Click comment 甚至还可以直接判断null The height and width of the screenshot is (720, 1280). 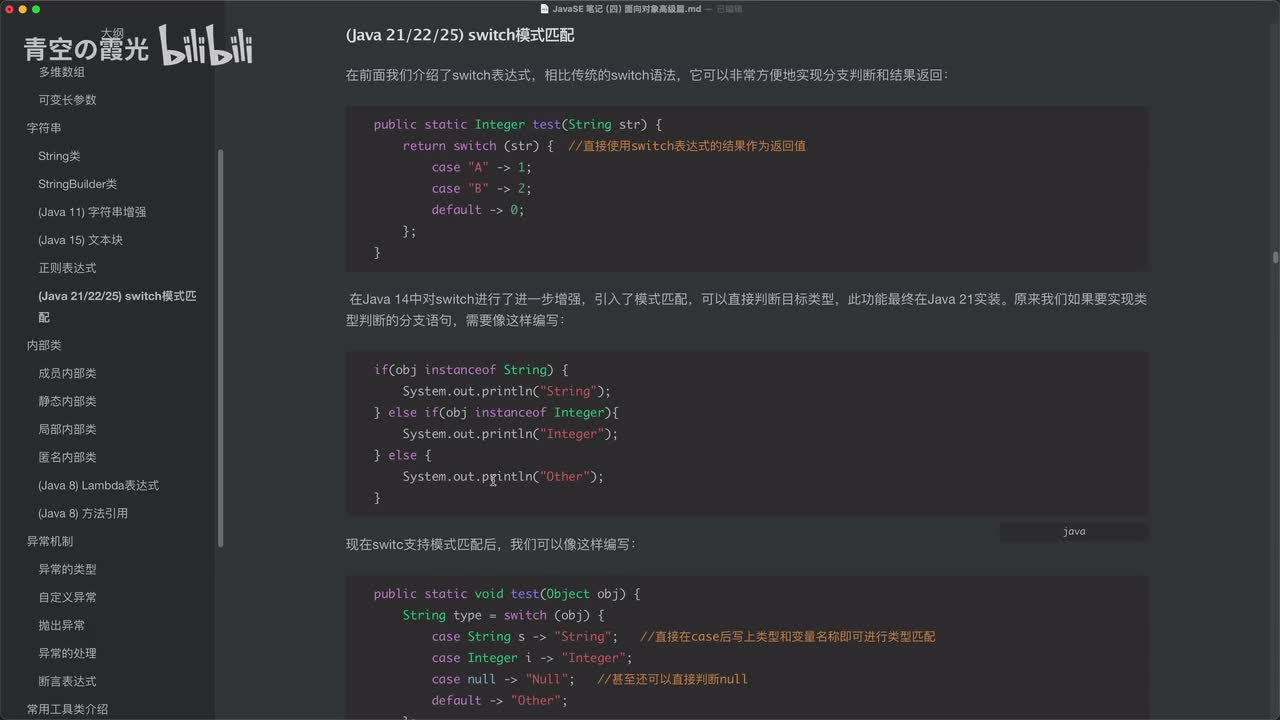pos(673,679)
